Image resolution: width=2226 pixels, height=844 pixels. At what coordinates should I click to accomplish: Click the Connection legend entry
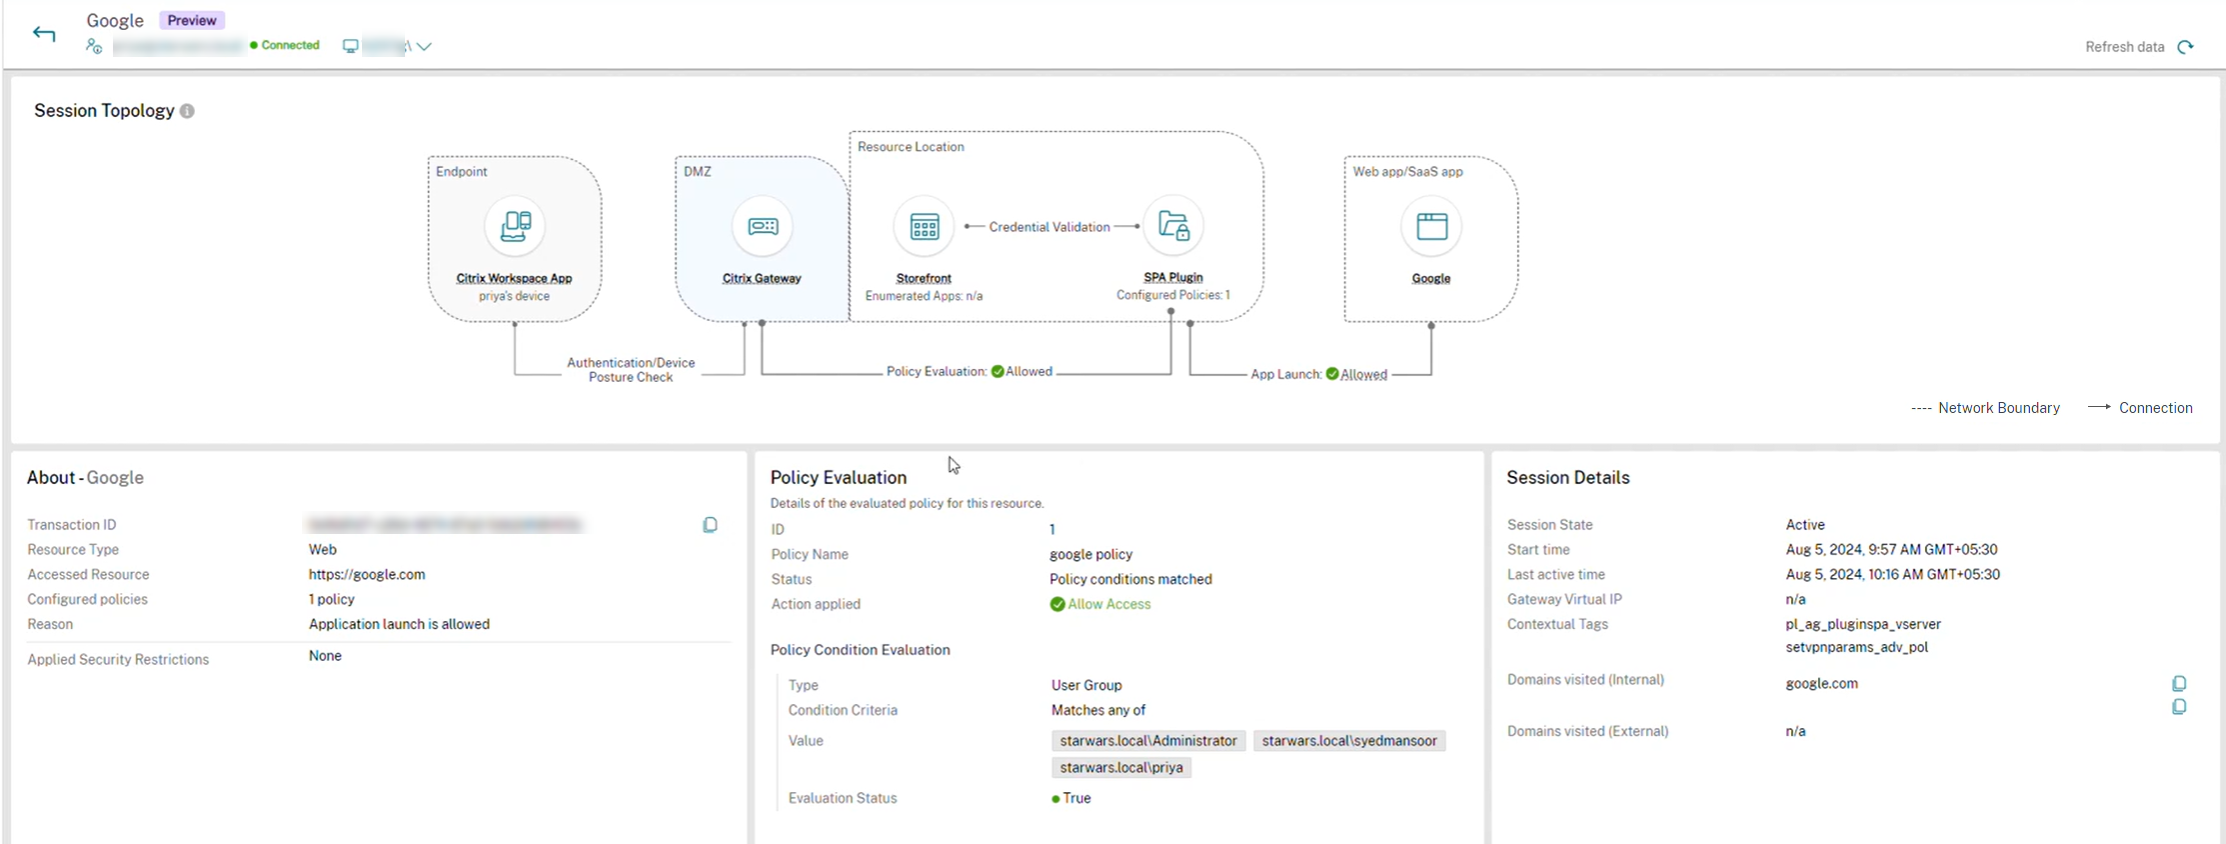[x=2140, y=408]
